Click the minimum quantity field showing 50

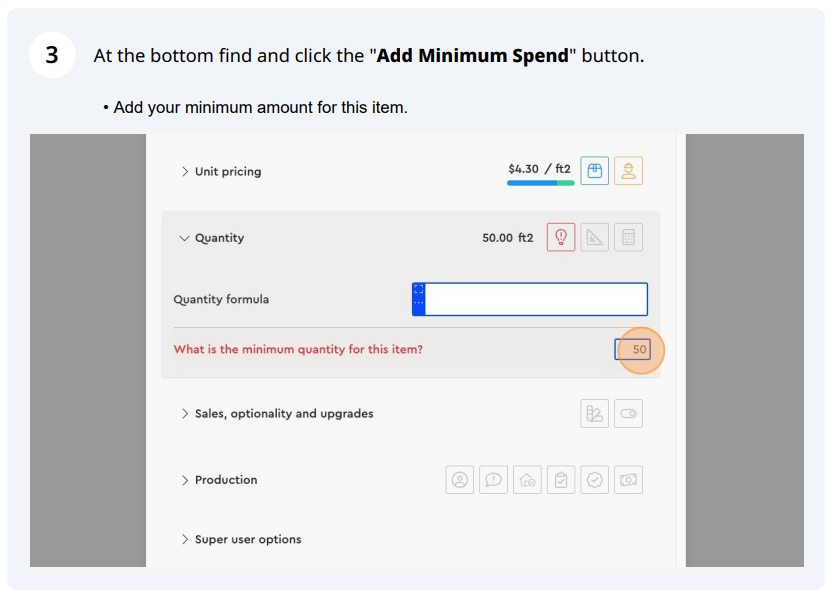pyautogui.click(x=632, y=349)
